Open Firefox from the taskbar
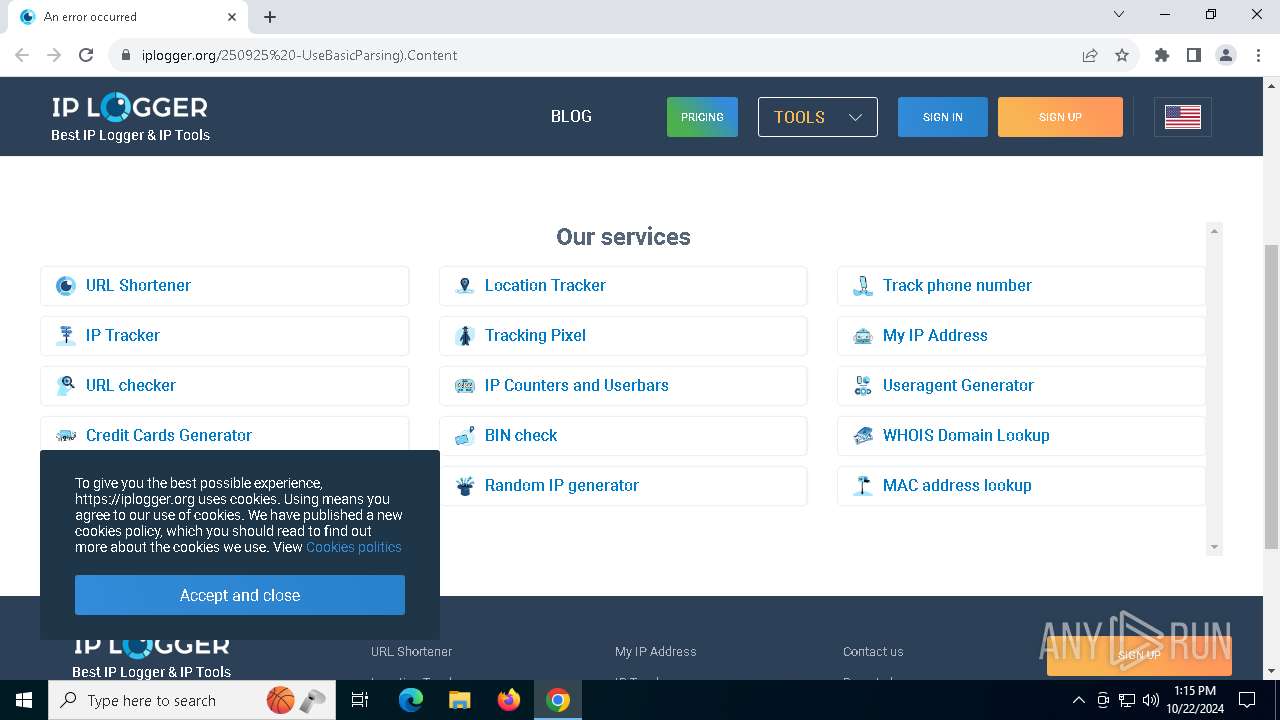The image size is (1280, 720). [x=509, y=700]
